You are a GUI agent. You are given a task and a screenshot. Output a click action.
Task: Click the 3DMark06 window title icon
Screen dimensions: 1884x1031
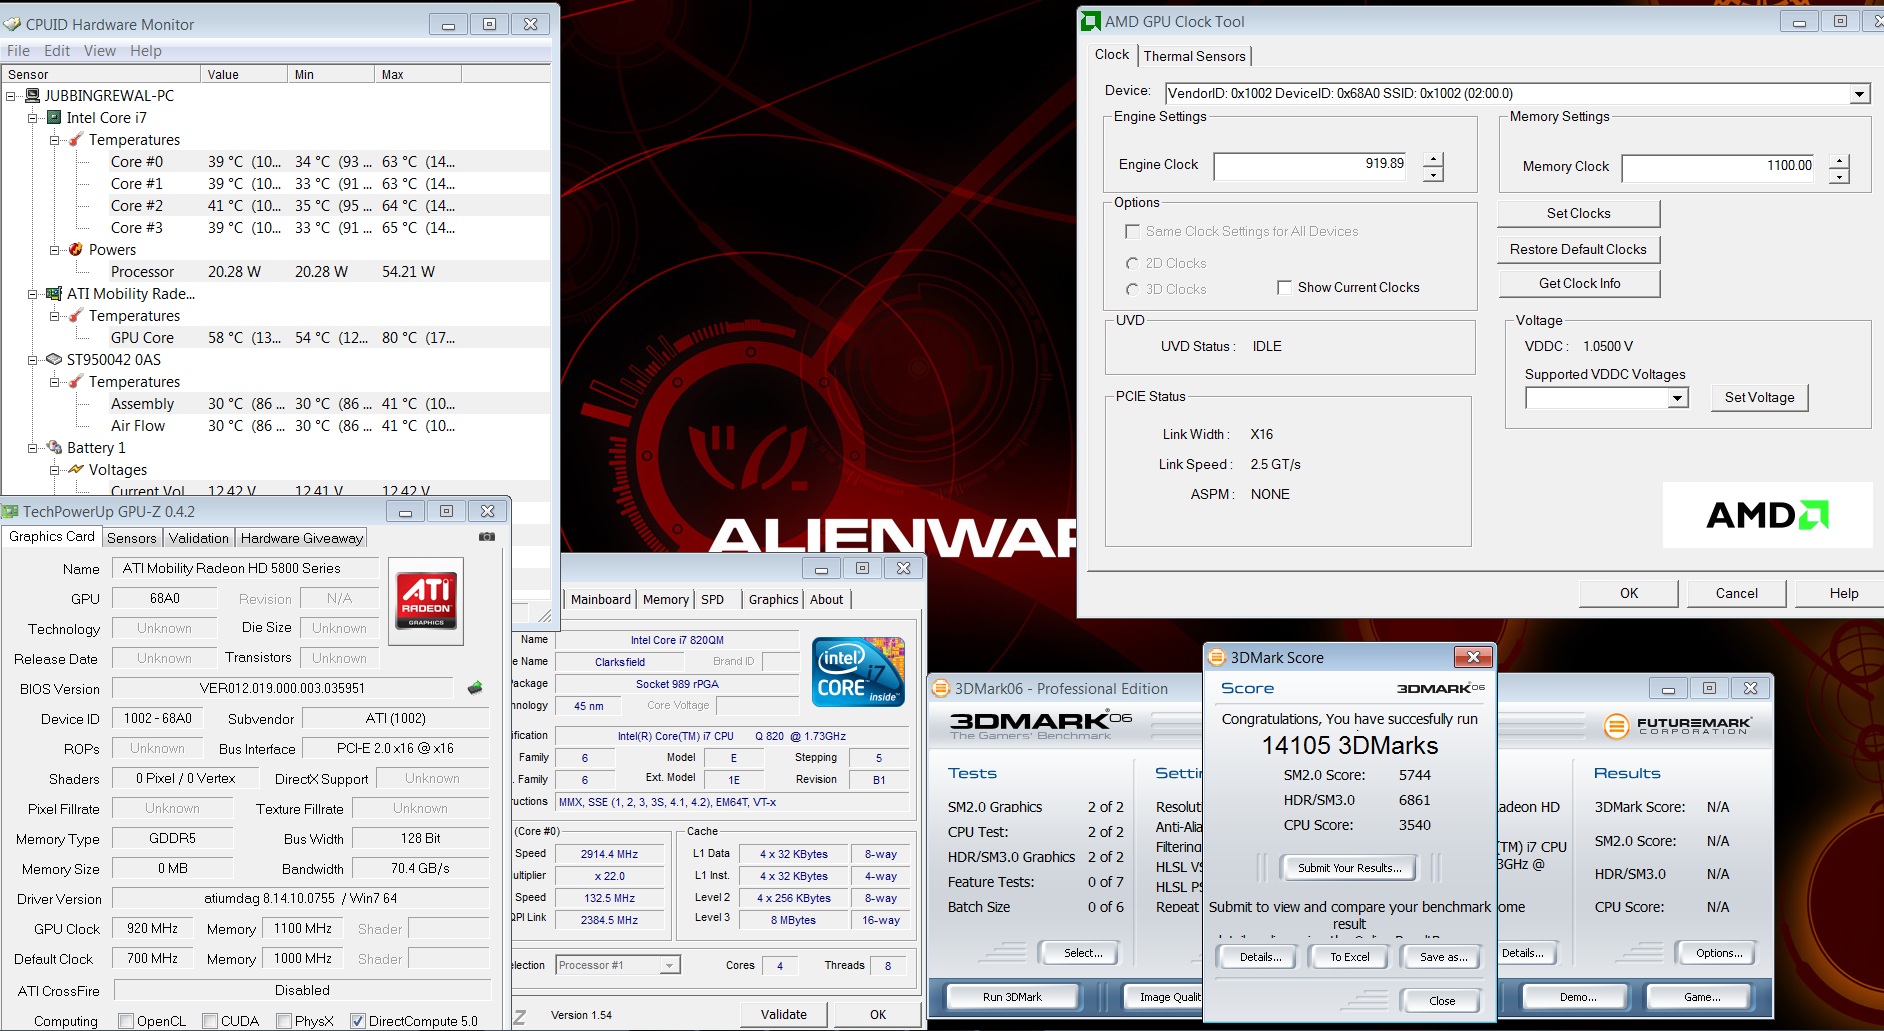[941, 688]
